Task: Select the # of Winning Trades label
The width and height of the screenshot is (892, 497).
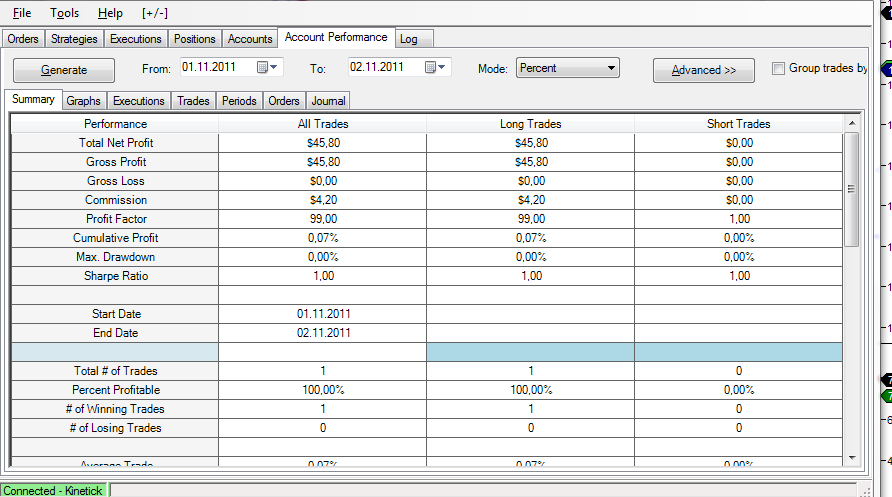Action: [x=115, y=409]
